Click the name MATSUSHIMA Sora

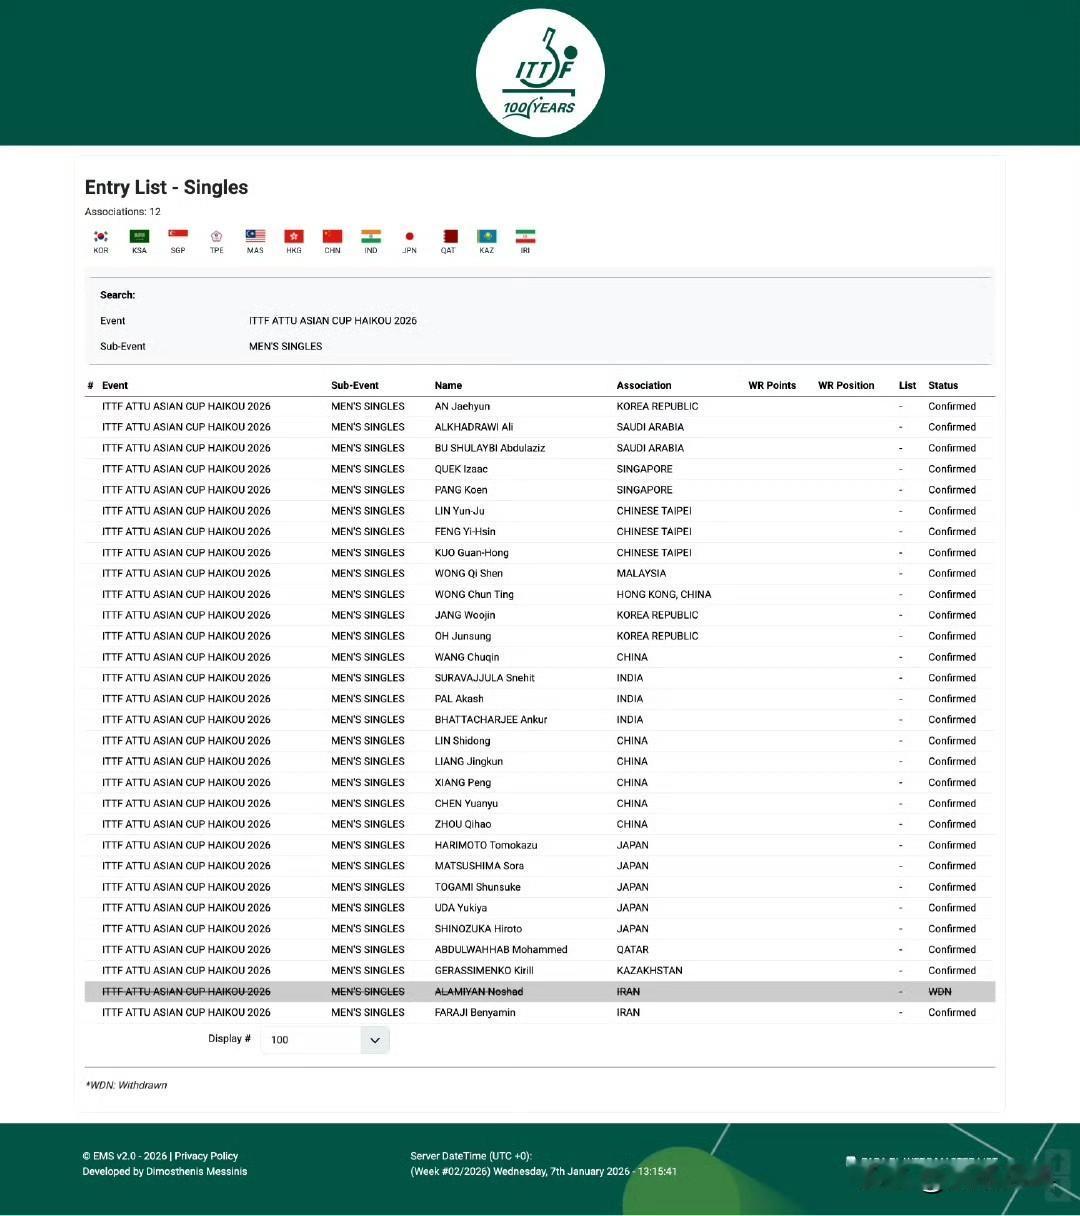479,867
